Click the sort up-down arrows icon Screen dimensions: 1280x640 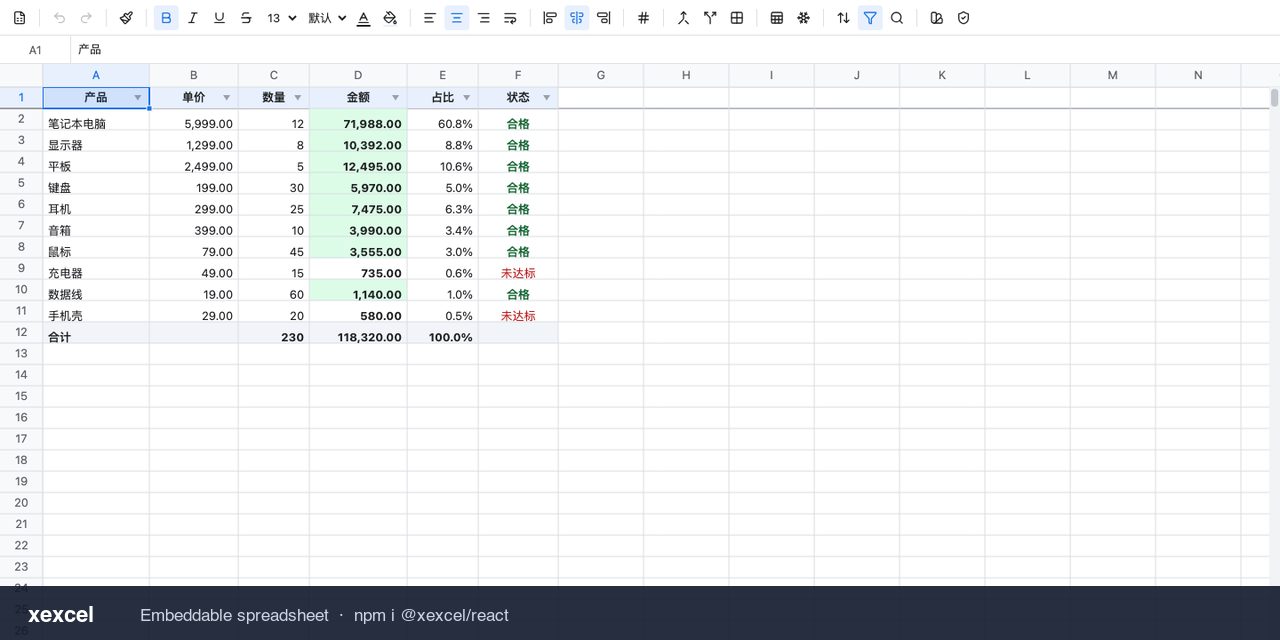pos(843,18)
